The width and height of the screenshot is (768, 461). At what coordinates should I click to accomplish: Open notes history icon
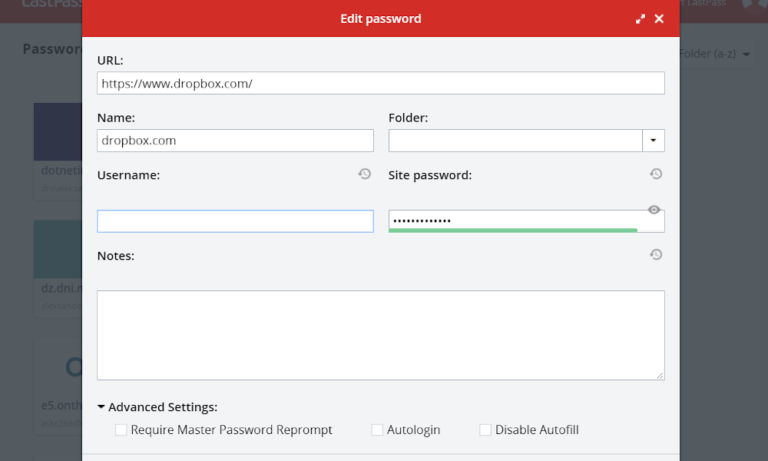pos(656,254)
